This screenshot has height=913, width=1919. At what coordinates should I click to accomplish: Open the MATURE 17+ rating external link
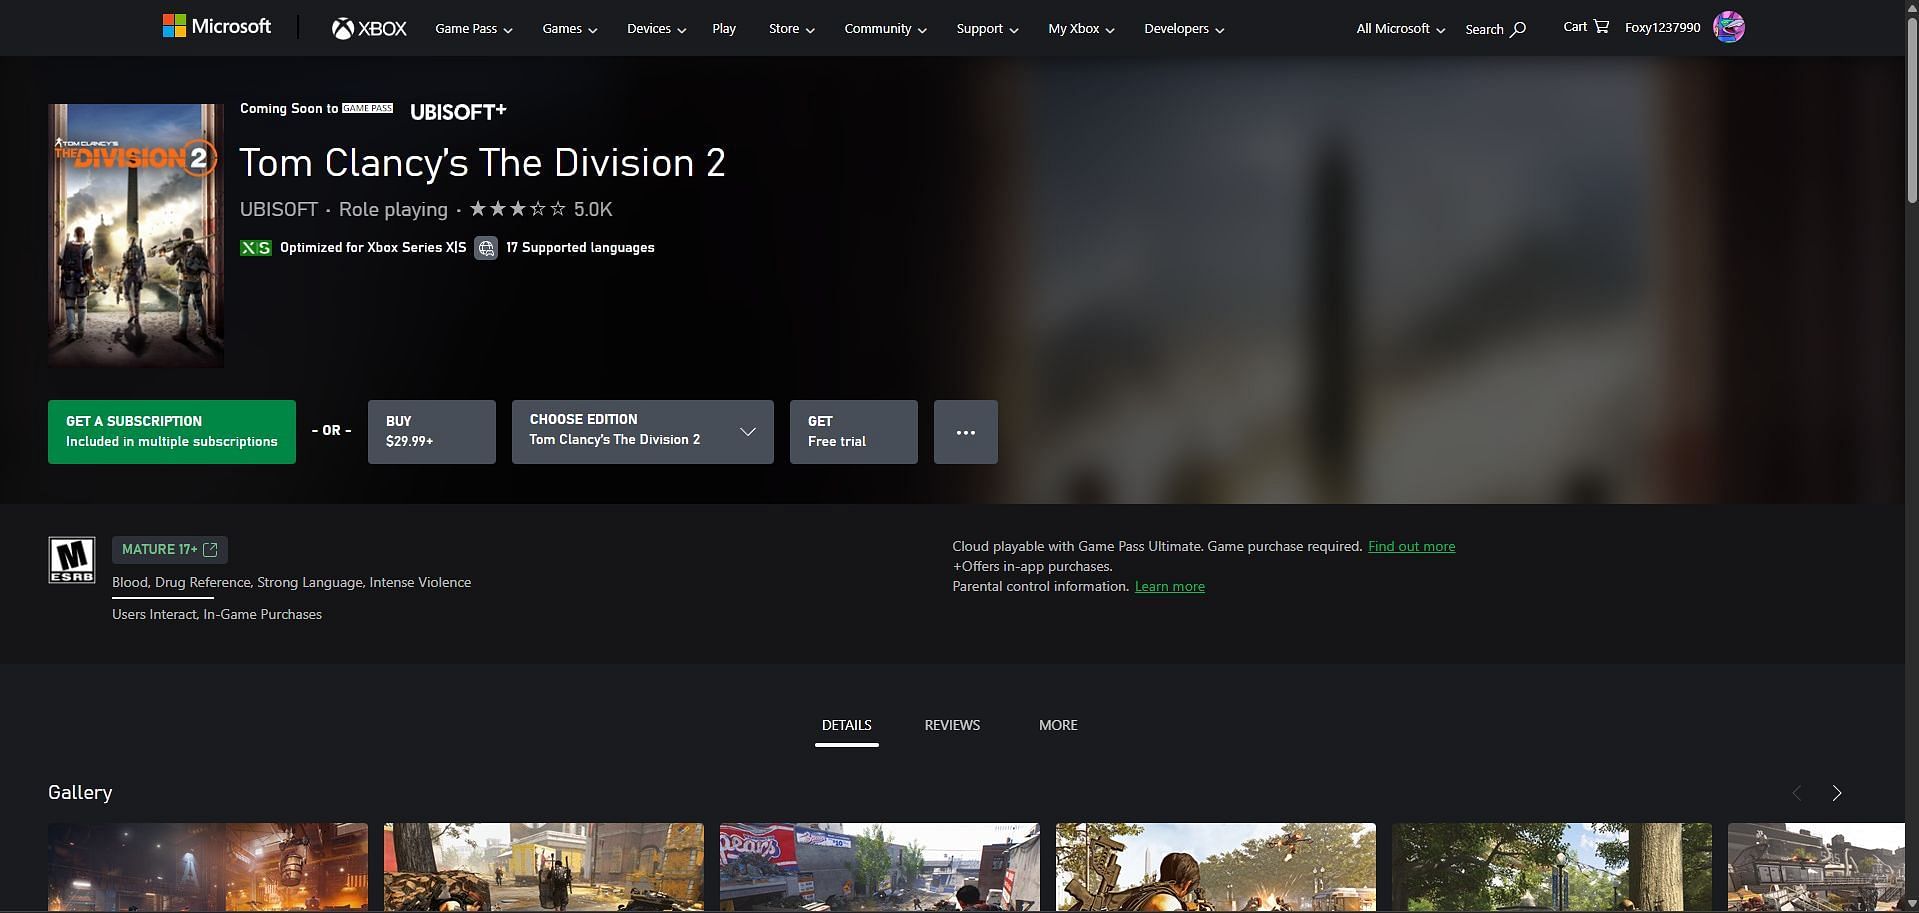(x=170, y=549)
